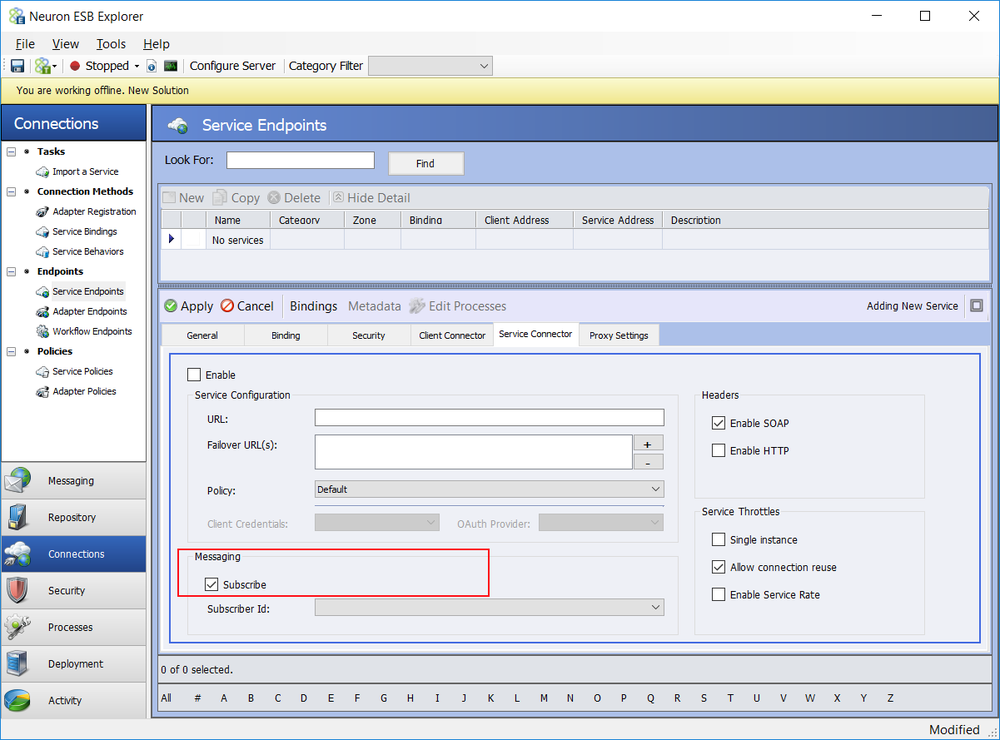Click the row indicator arrow beside No services
This screenshot has width=1000, height=740.
pos(171,239)
